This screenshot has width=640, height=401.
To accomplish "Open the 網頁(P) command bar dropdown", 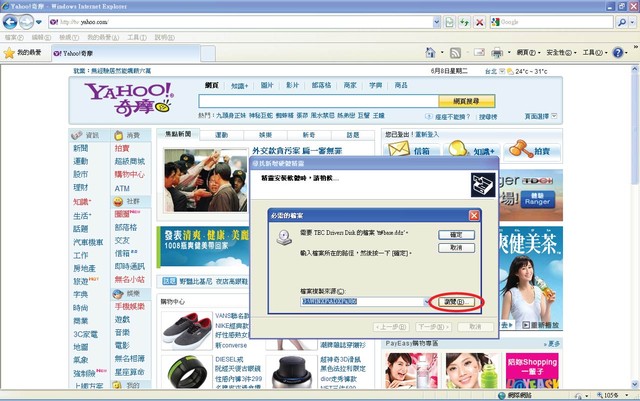I will coord(528,53).
